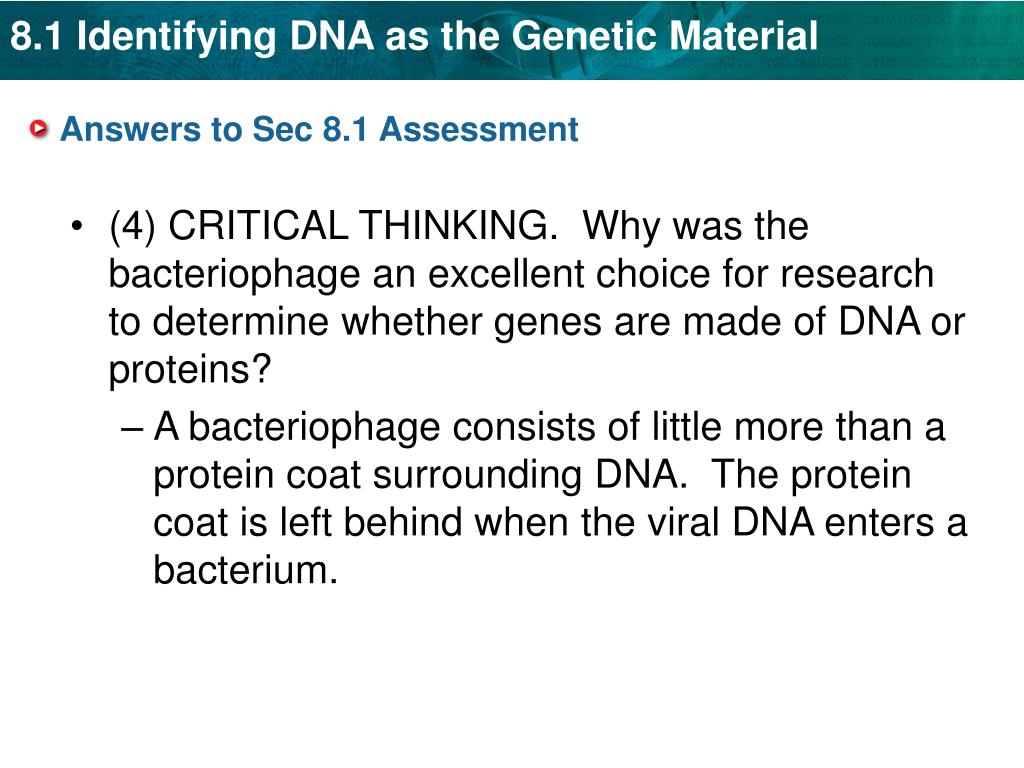The width and height of the screenshot is (1024, 768).
Task: Select the slide title '8.1 Identifying DNA as the Genetic Material'
Action: pos(414,35)
